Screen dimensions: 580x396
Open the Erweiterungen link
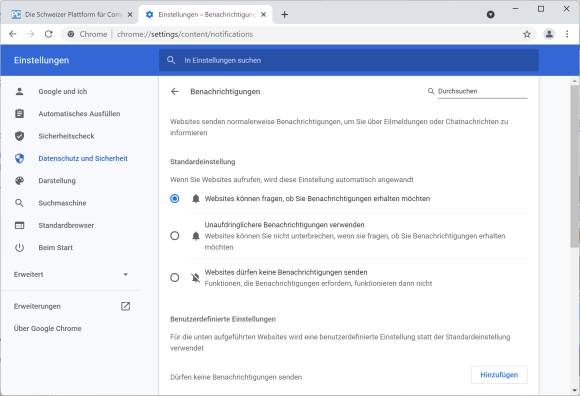click(37, 306)
